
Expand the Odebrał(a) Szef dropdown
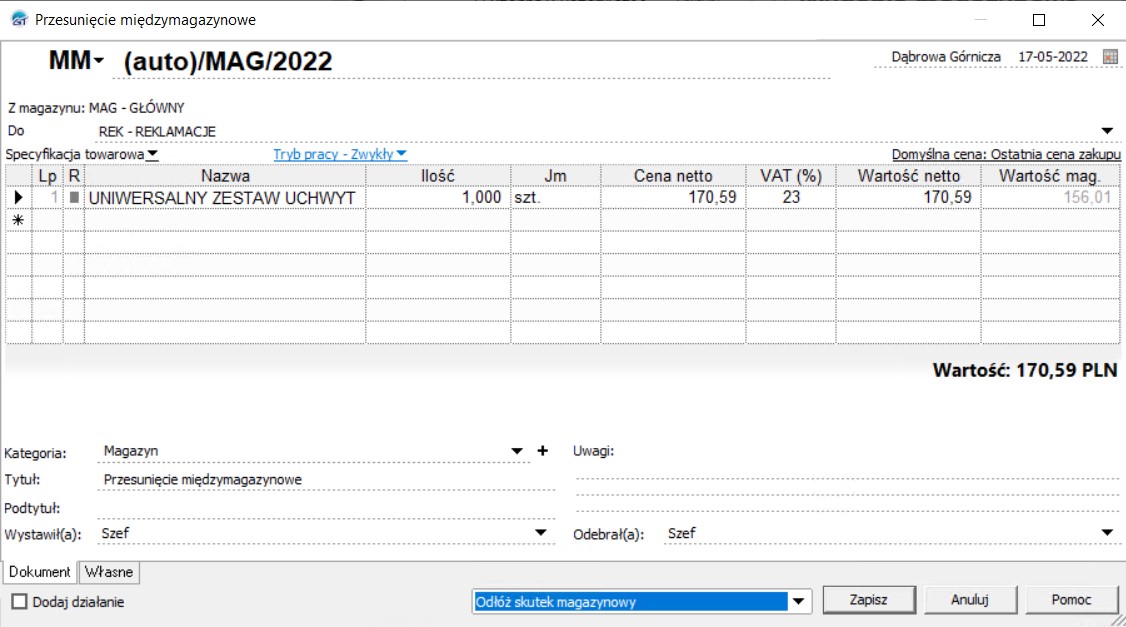(1107, 533)
